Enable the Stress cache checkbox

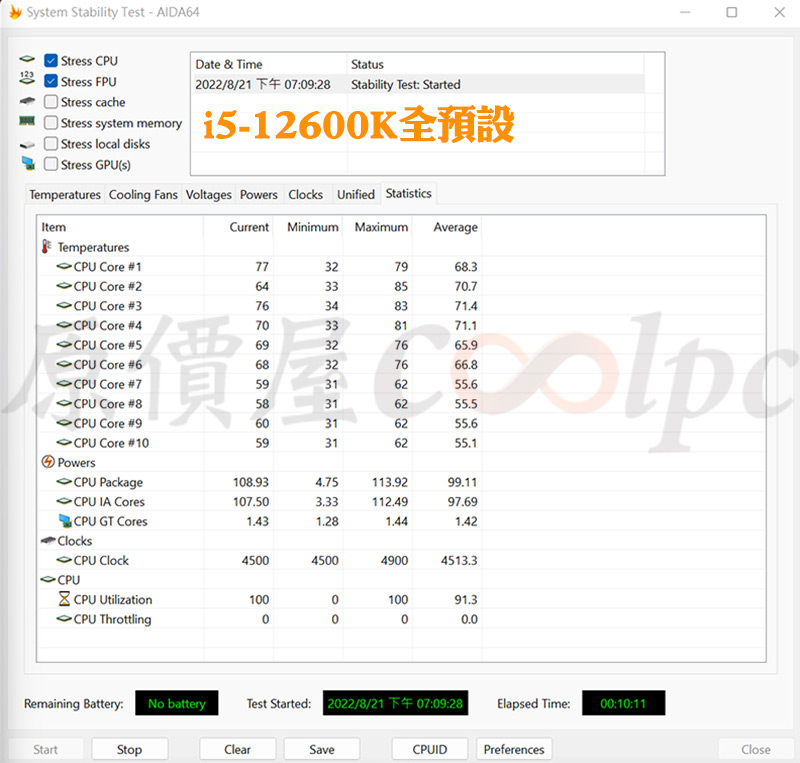point(51,102)
